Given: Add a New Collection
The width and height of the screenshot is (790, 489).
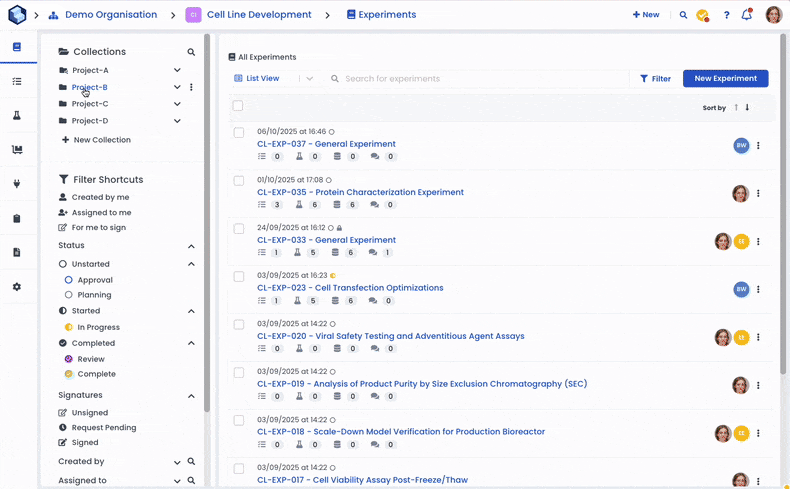Looking at the screenshot, I should point(96,139).
